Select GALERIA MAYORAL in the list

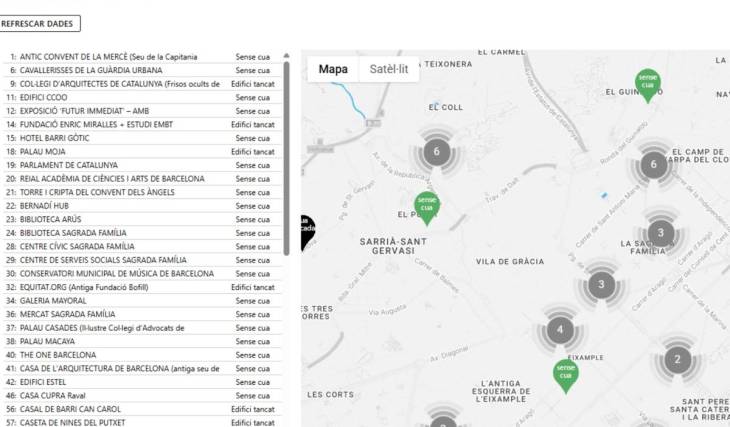click(142, 300)
